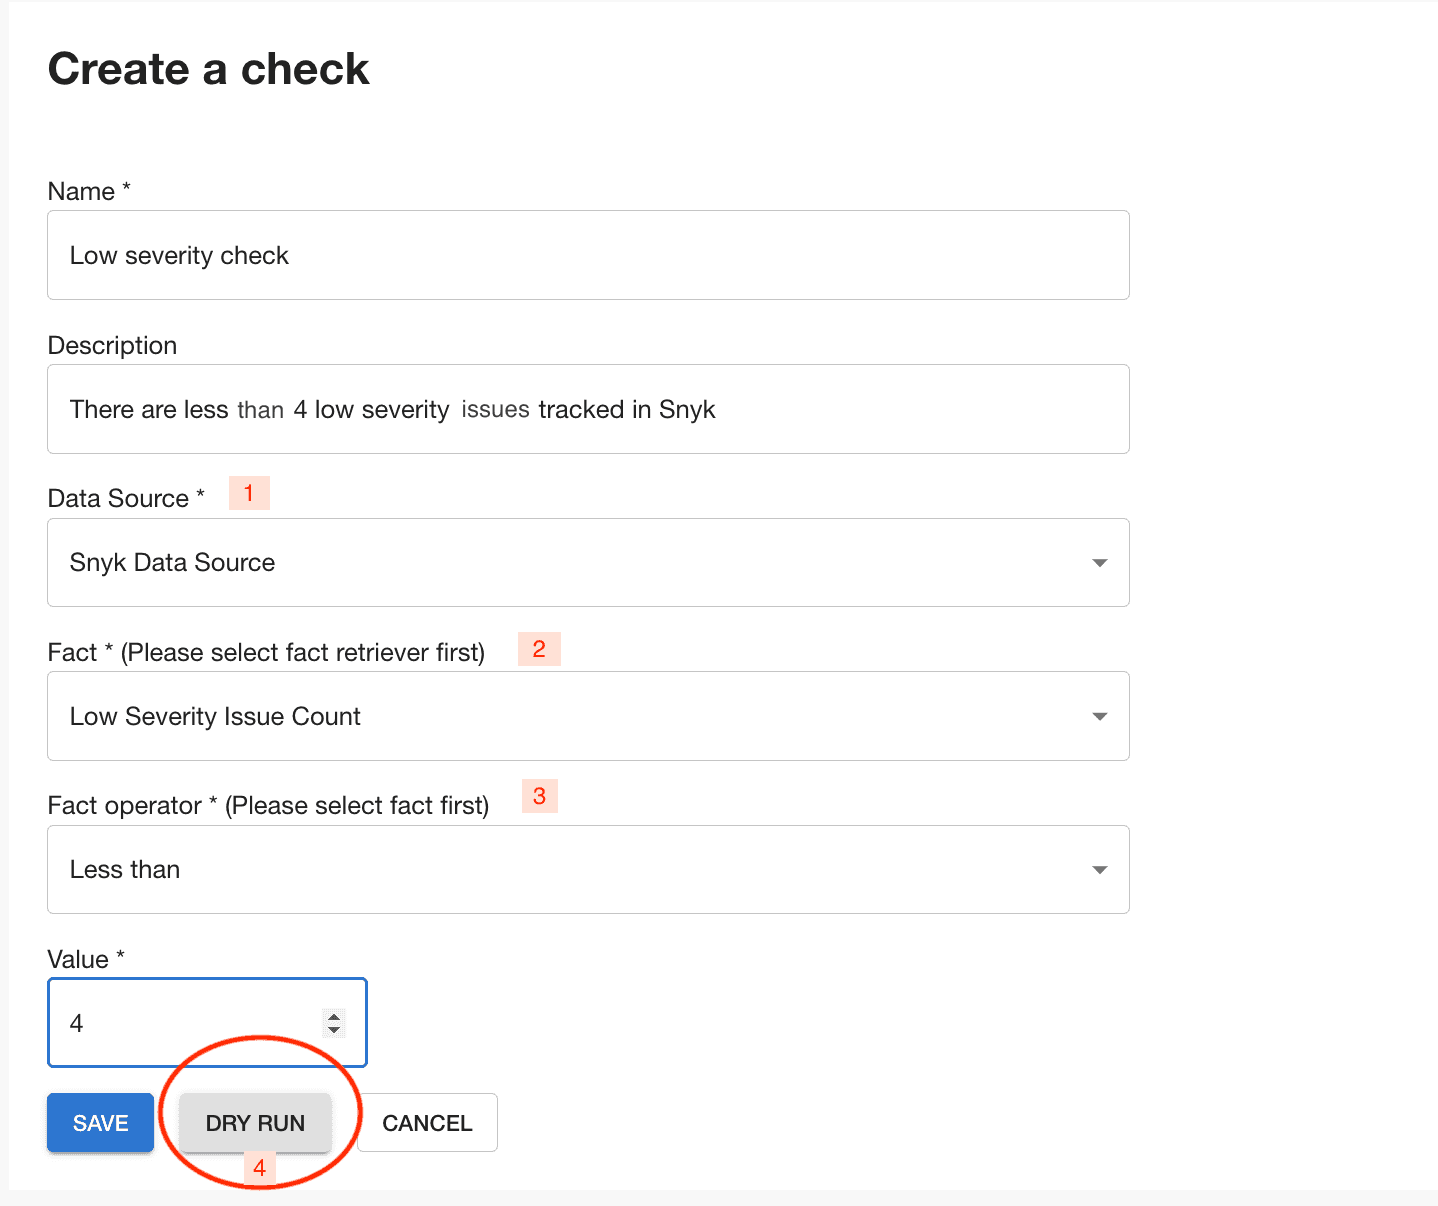The image size is (1438, 1206).
Task: Click the 'Data Source *' label
Action: (126, 498)
